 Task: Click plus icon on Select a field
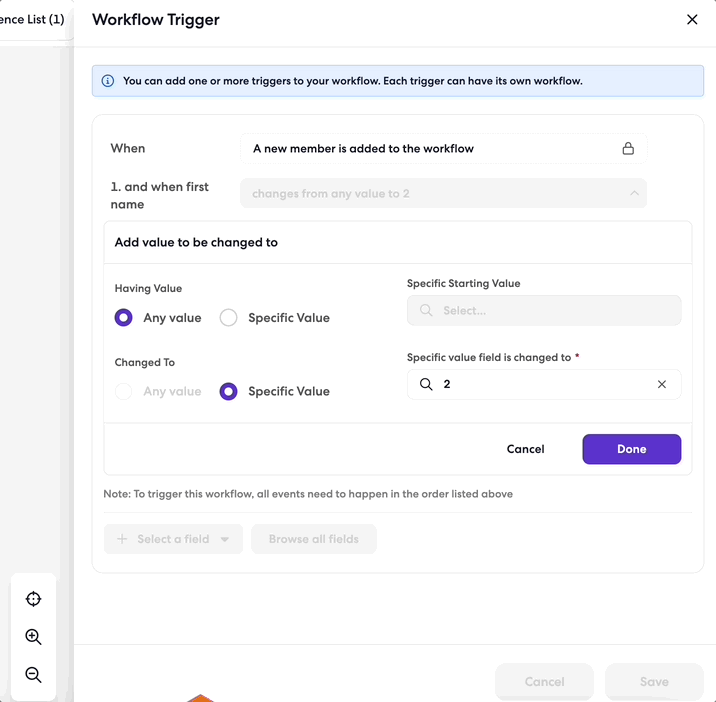pyautogui.click(x=122, y=539)
